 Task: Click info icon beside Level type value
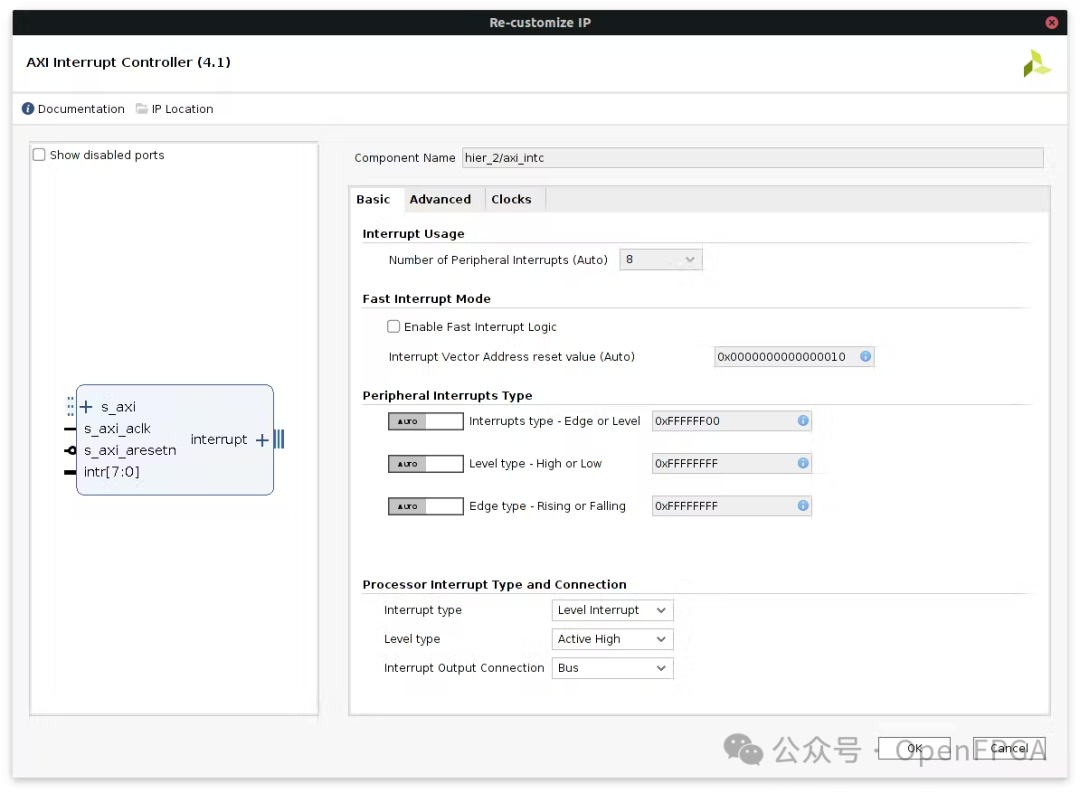pos(803,464)
